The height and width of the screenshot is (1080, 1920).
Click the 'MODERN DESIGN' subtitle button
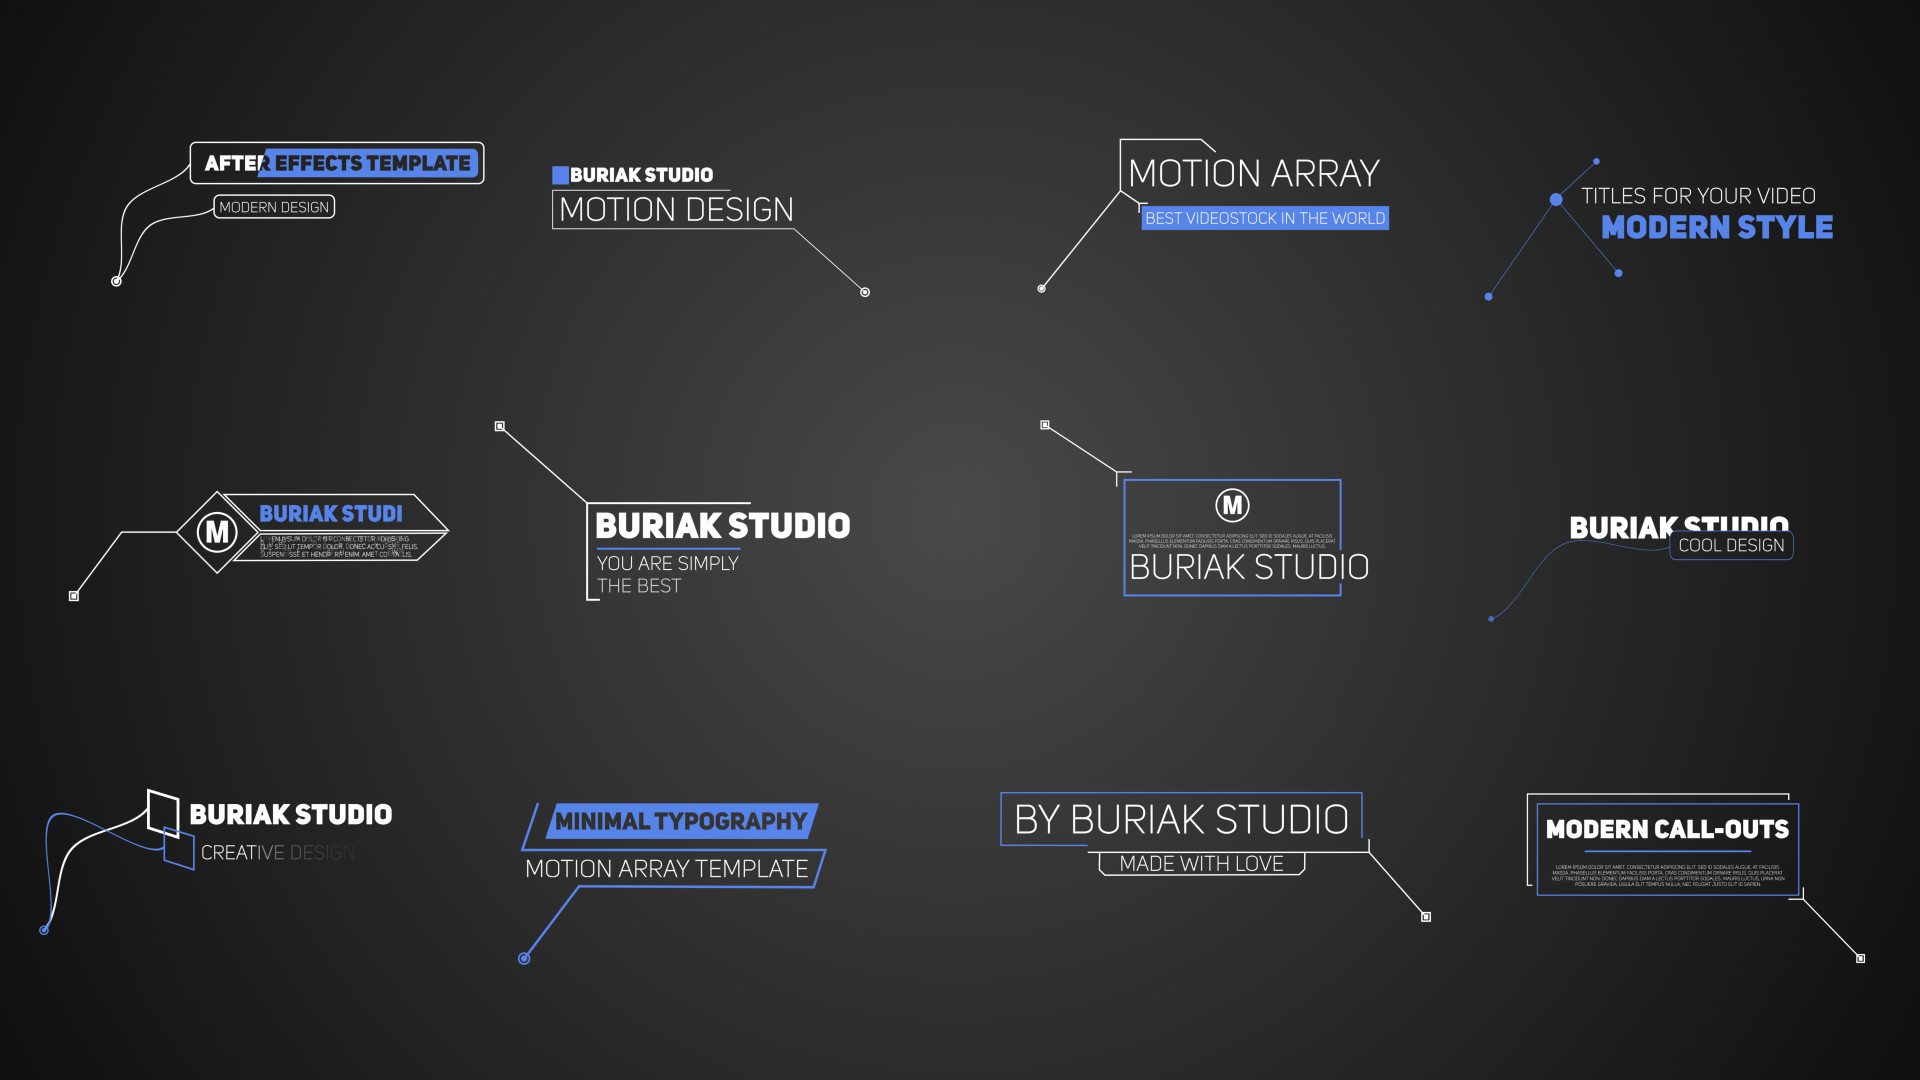point(277,206)
